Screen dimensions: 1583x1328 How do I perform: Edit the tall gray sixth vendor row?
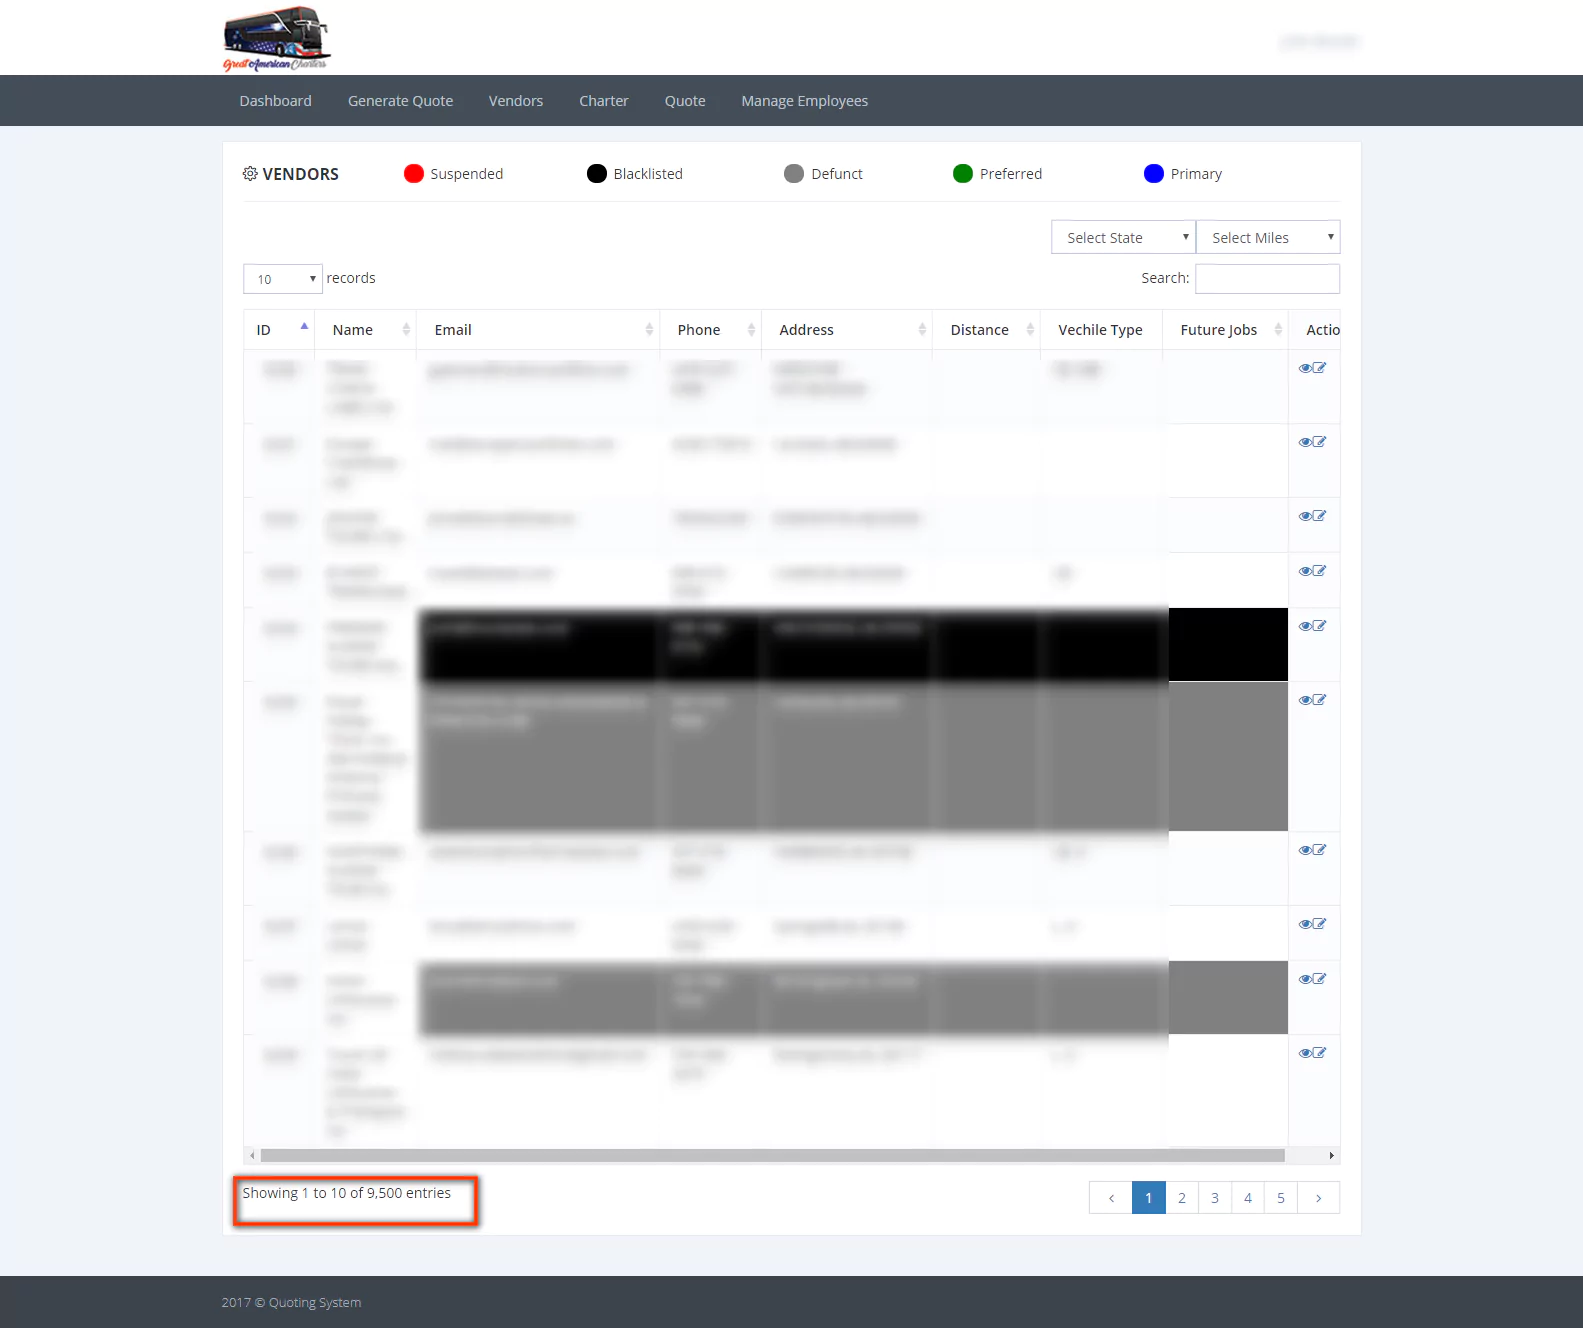[1320, 700]
